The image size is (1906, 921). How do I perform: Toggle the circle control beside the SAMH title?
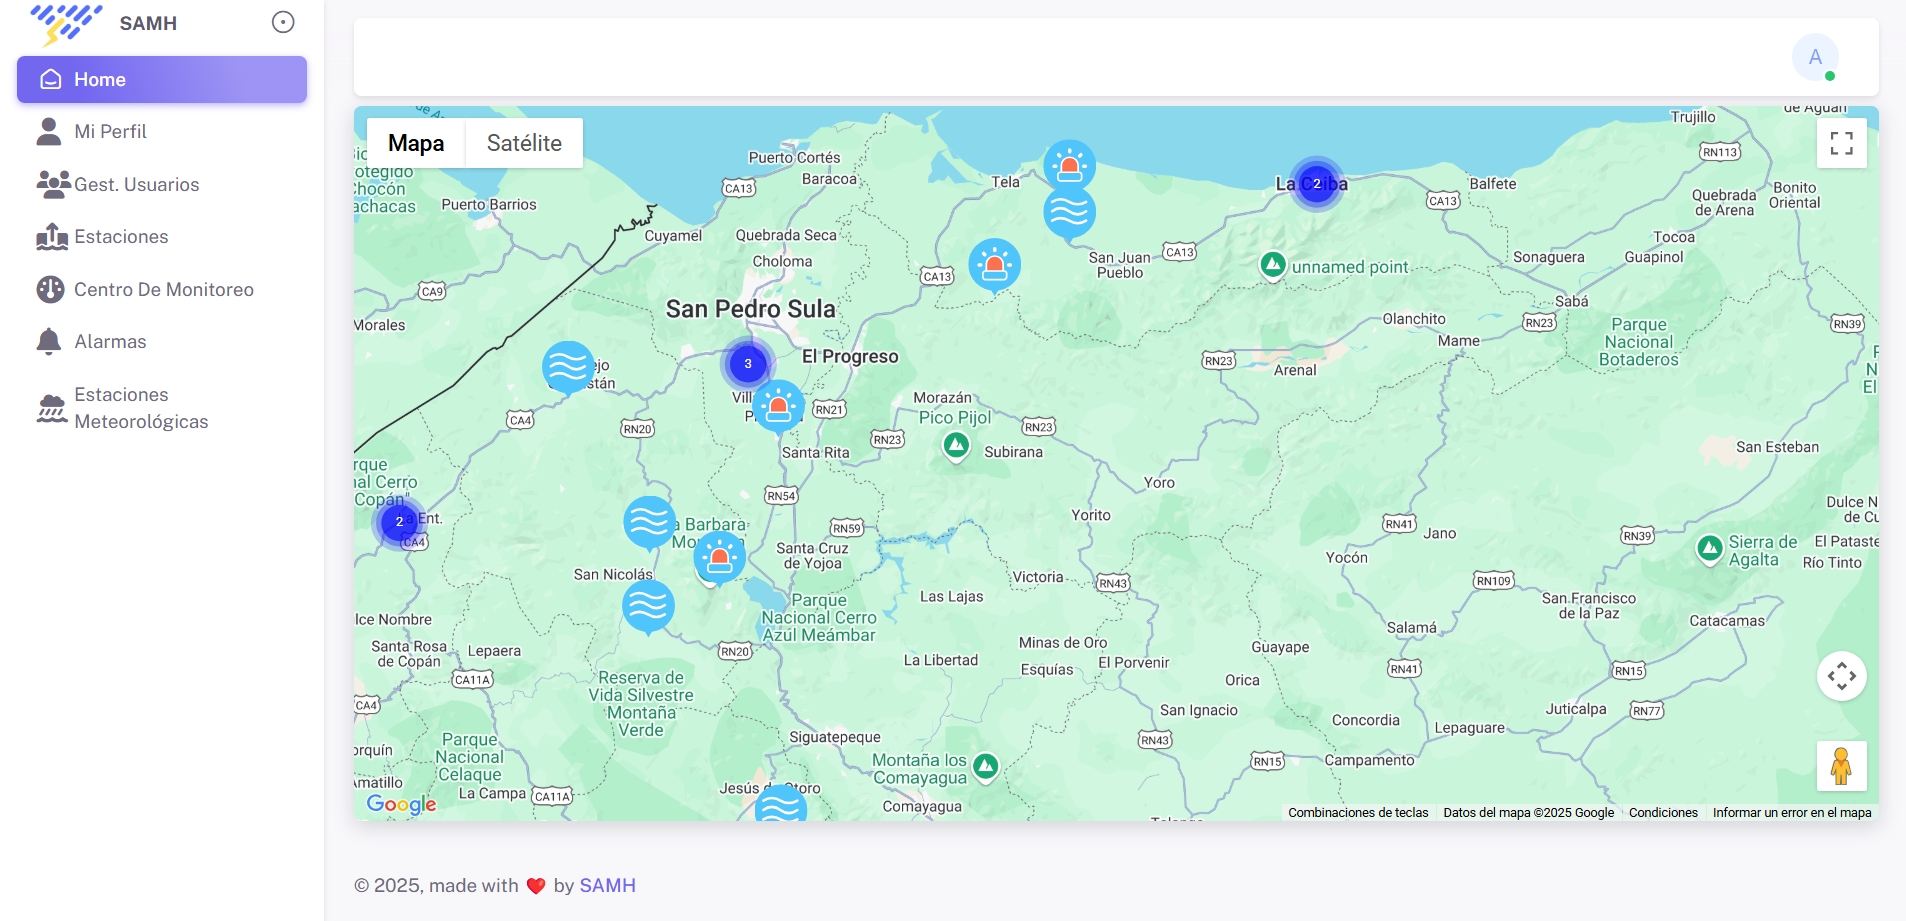(283, 21)
